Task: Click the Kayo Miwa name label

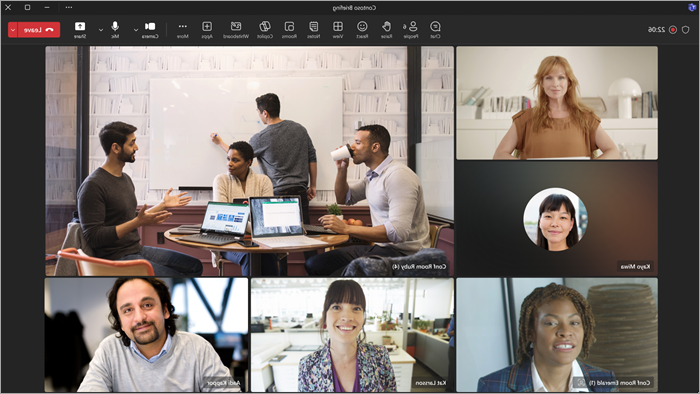Action: 636,266
